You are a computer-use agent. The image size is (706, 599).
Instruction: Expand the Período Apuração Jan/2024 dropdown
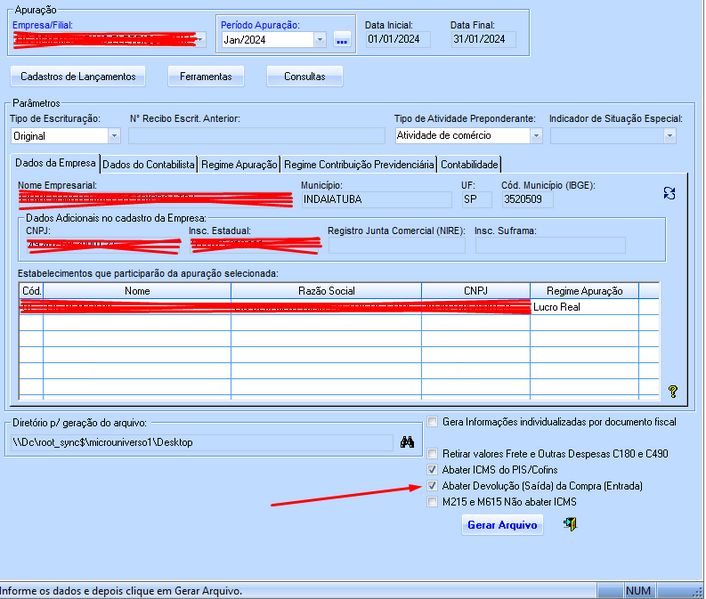(x=320, y=40)
